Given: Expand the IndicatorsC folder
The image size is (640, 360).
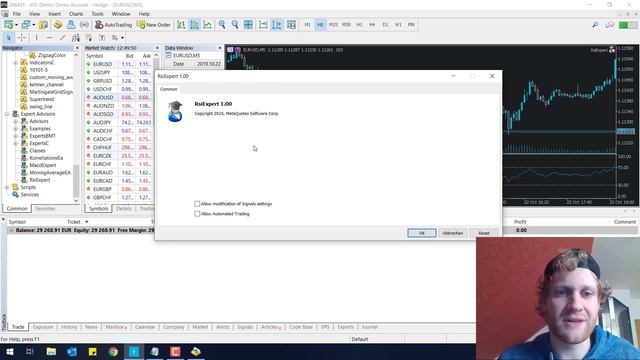Looking at the screenshot, I should [16, 63].
